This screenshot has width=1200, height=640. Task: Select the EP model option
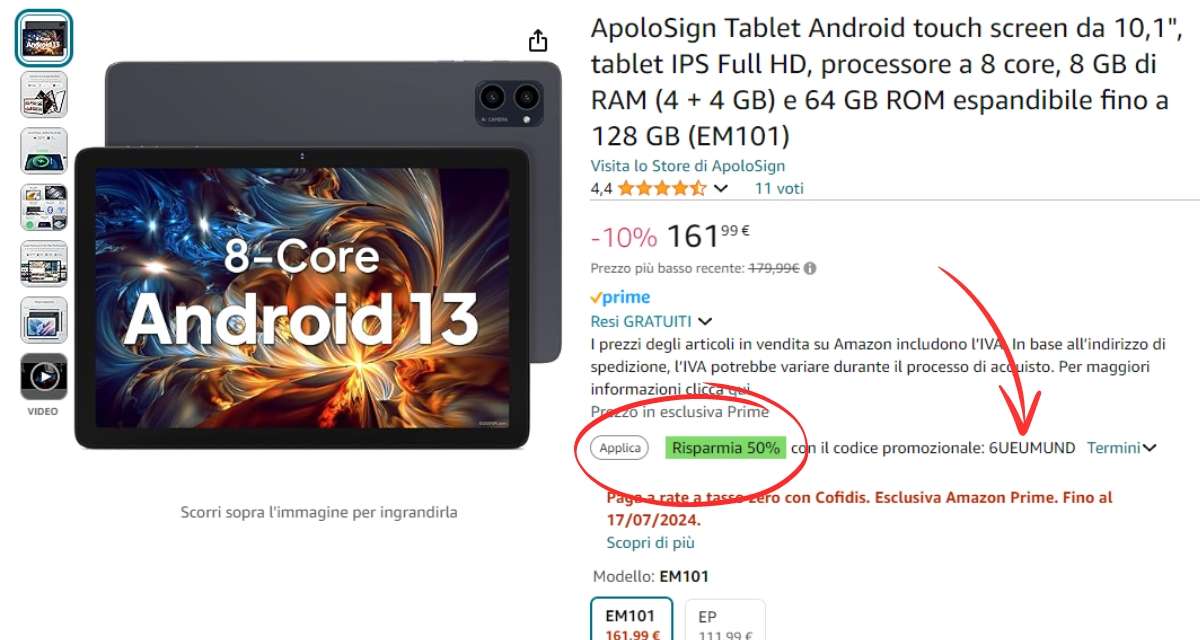725,620
